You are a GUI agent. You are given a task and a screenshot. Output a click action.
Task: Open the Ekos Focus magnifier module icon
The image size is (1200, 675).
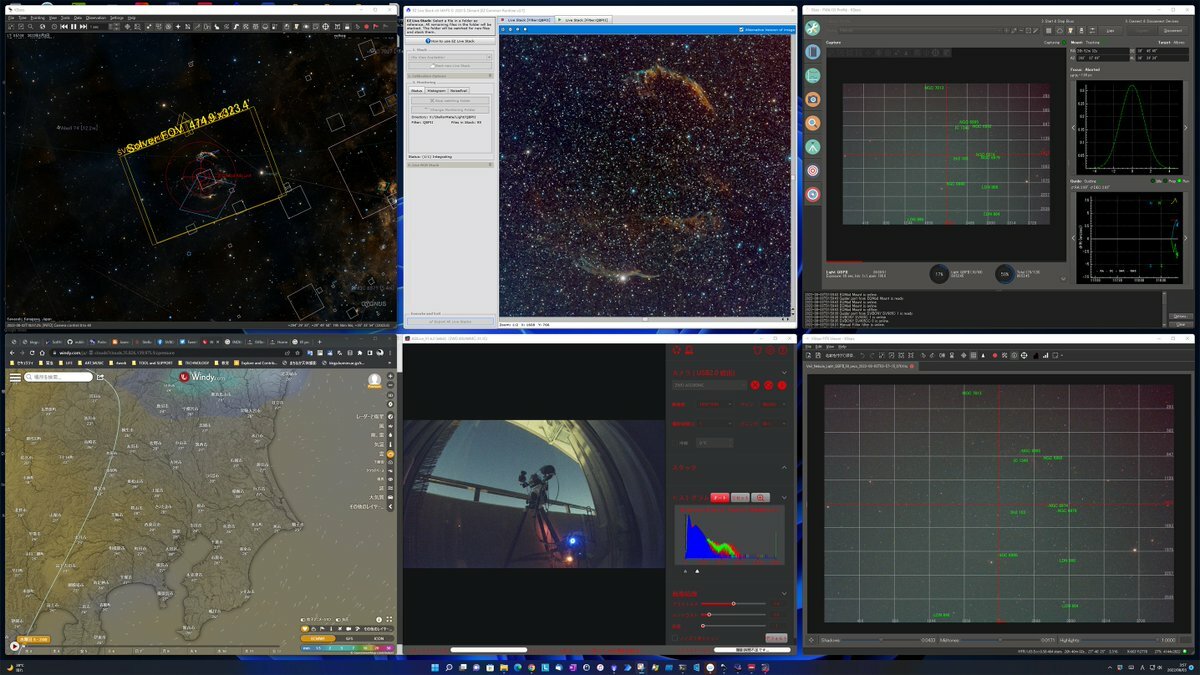pos(813,123)
